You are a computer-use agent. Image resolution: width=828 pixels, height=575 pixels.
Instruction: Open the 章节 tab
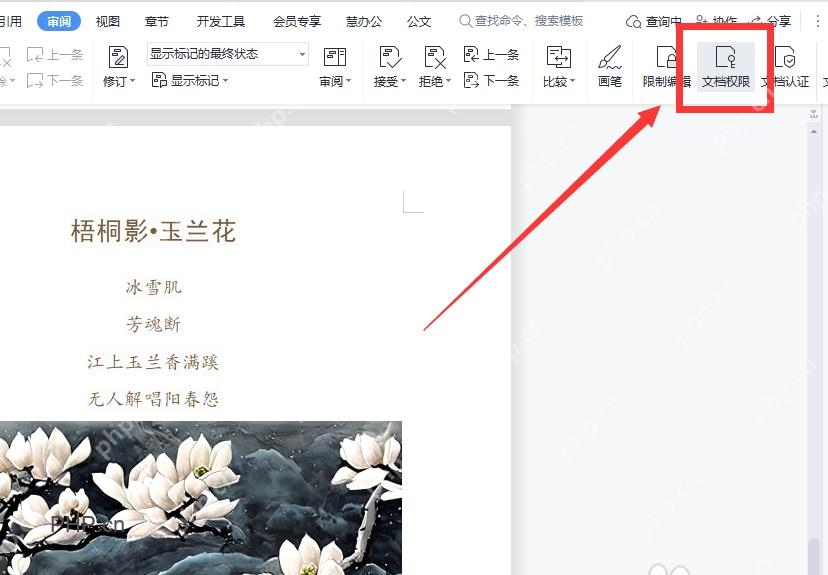pos(157,22)
